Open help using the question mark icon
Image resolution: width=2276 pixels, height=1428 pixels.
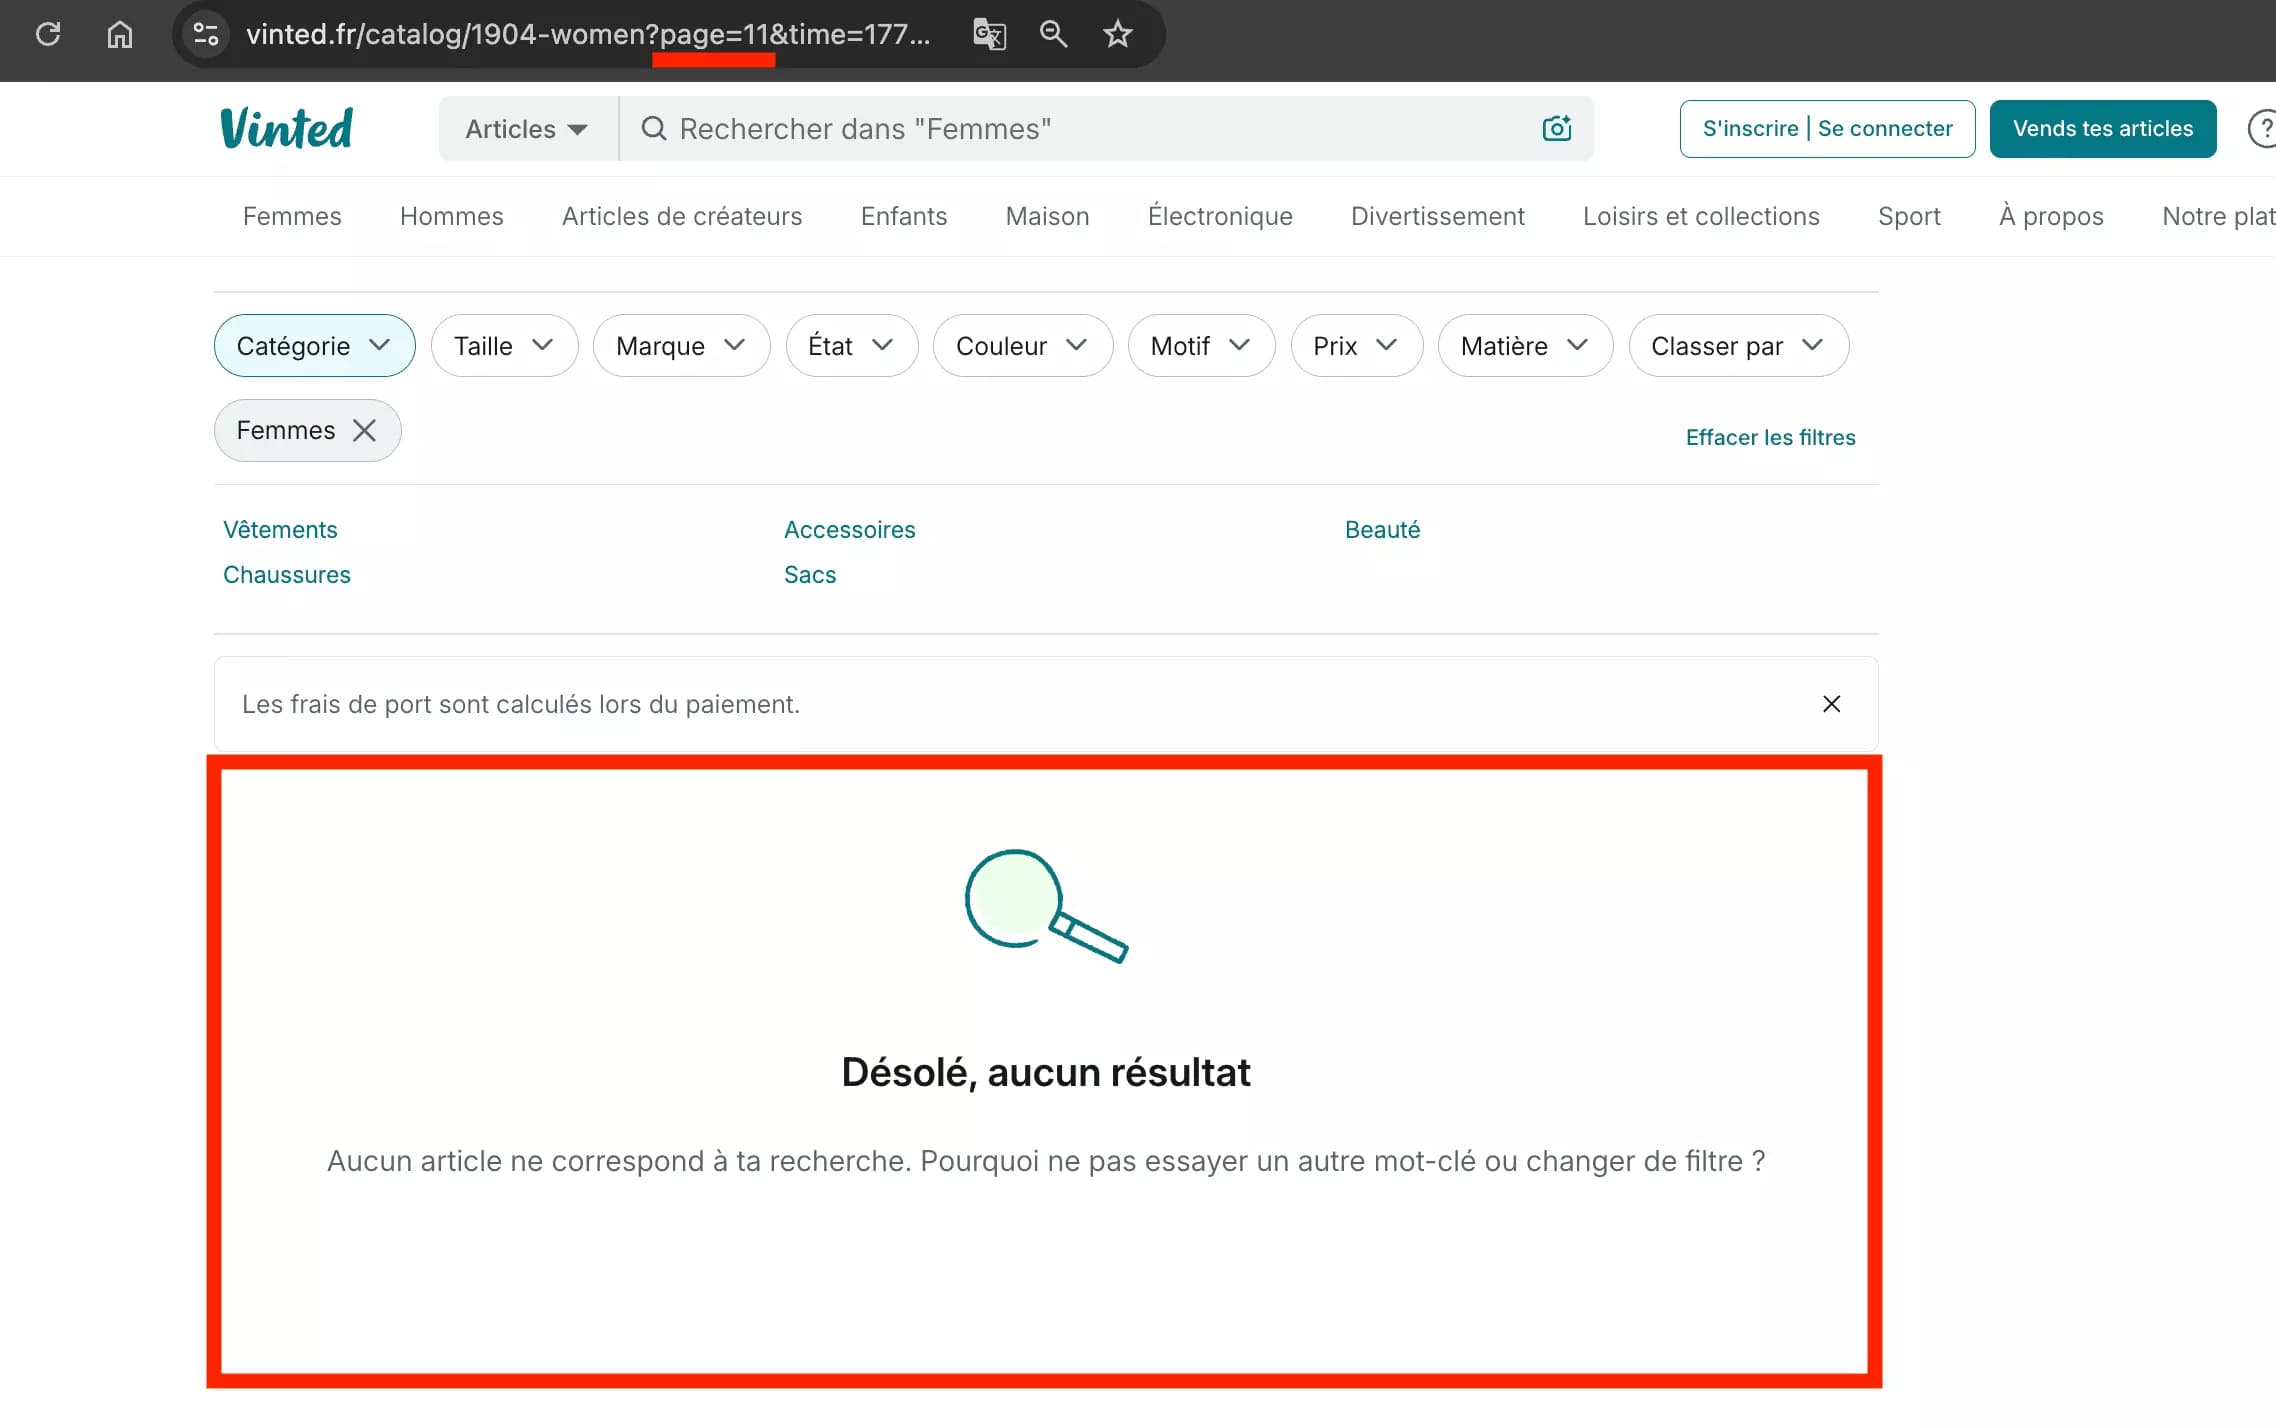pos(2262,128)
